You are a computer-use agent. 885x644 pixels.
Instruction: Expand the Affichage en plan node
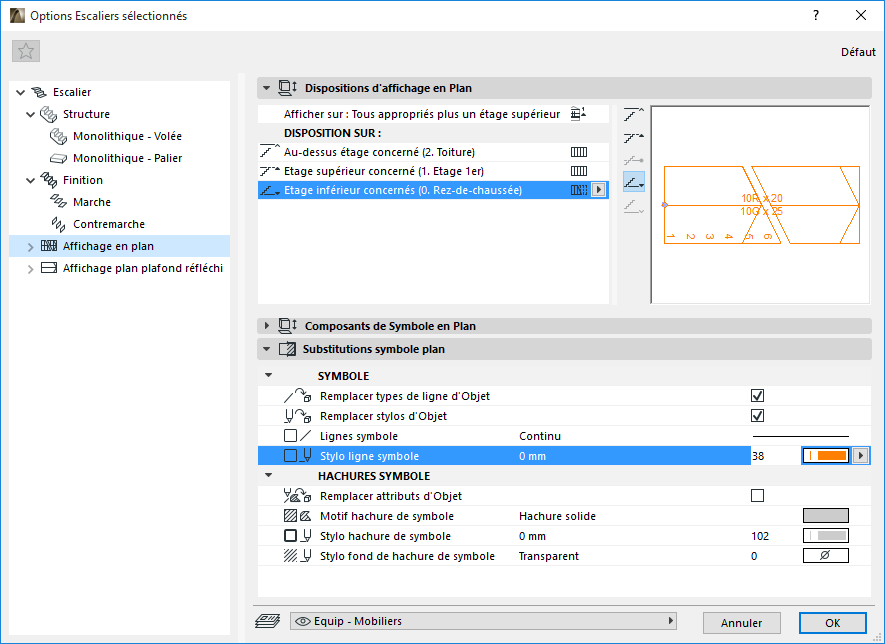pyautogui.click(x=30, y=247)
